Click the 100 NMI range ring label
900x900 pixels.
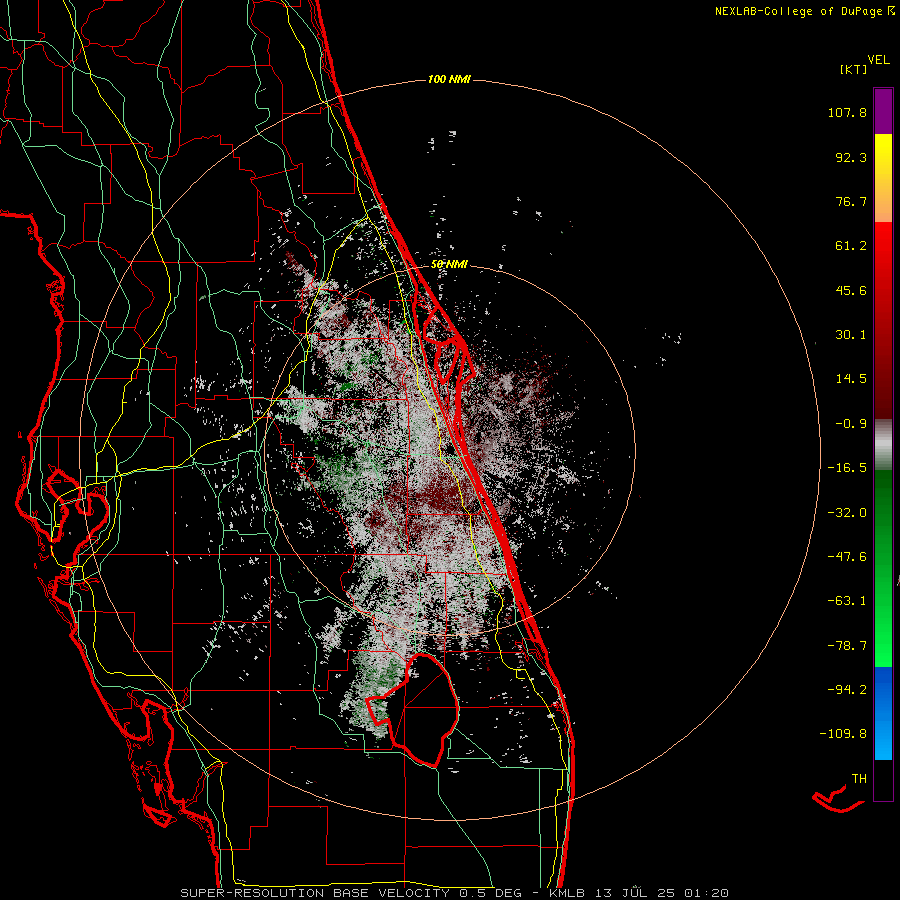(x=449, y=79)
